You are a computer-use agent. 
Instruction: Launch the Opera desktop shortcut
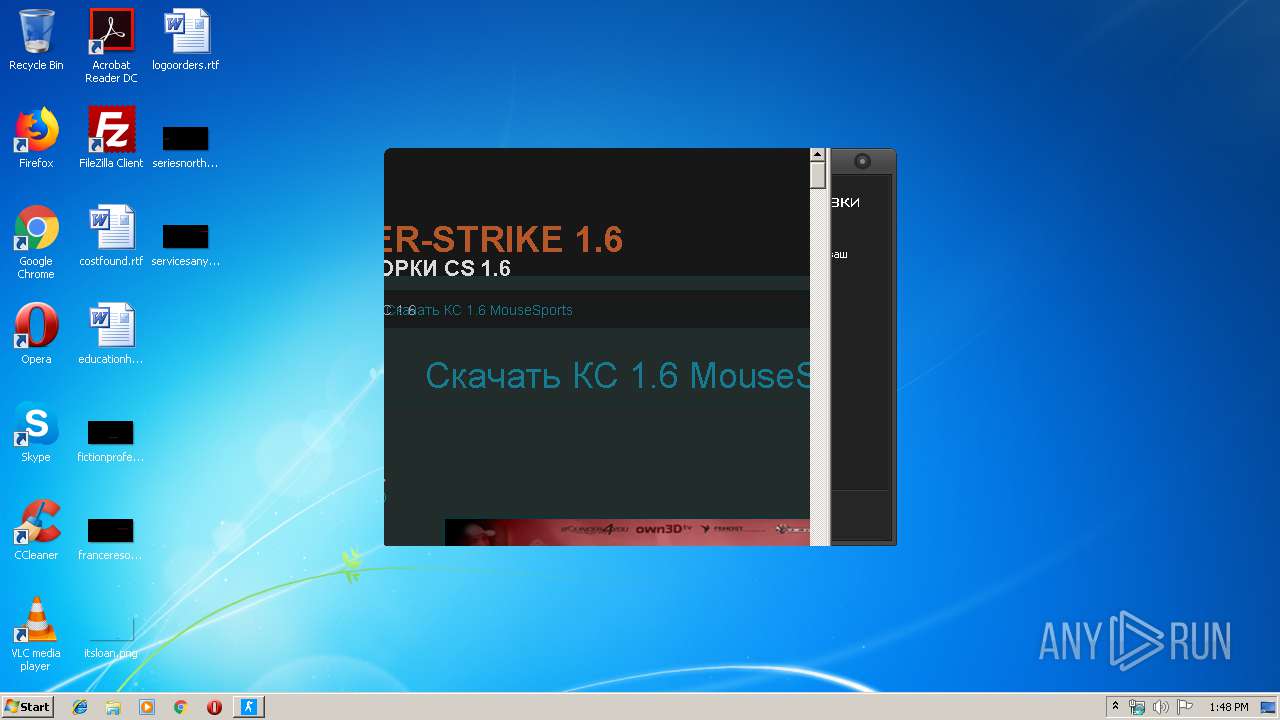tap(36, 334)
